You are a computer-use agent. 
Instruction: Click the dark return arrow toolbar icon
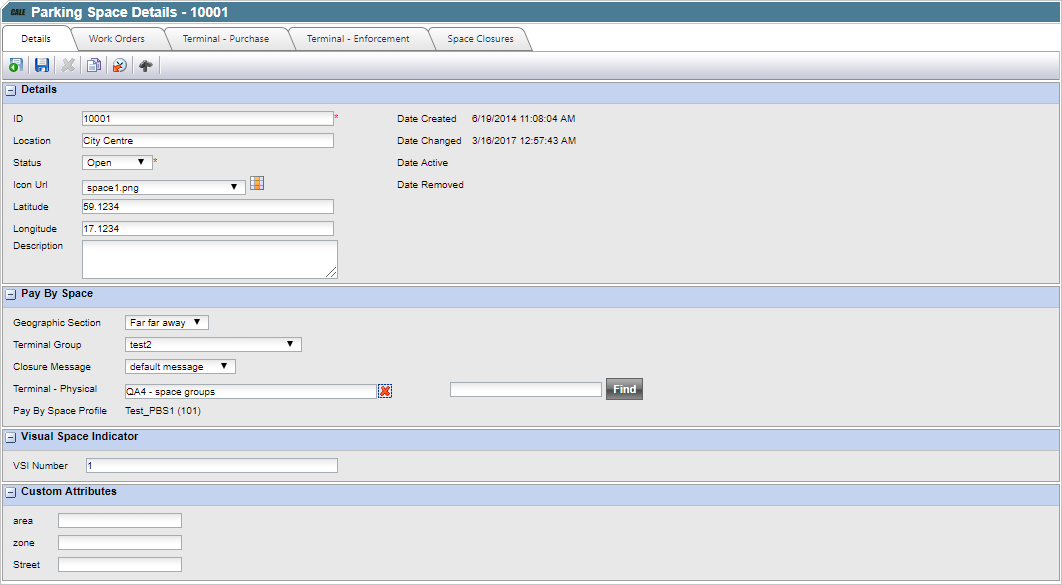(146, 66)
